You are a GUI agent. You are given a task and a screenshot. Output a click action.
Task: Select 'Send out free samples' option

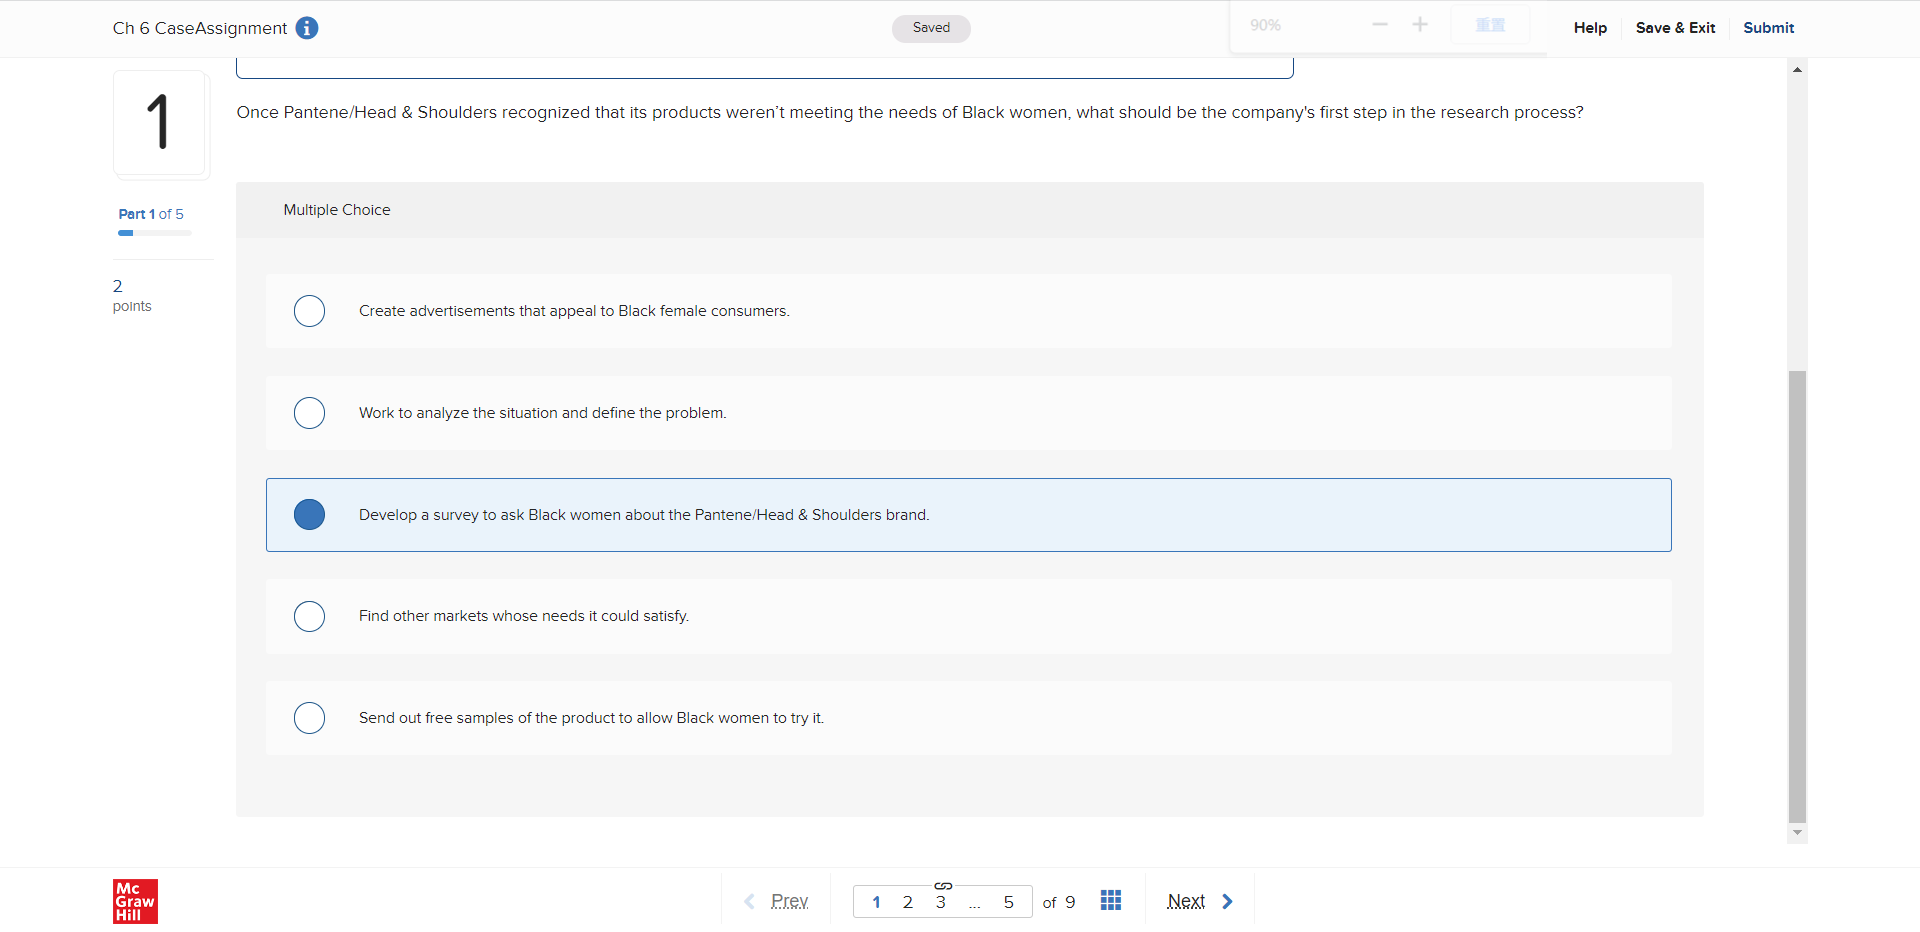click(968, 718)
